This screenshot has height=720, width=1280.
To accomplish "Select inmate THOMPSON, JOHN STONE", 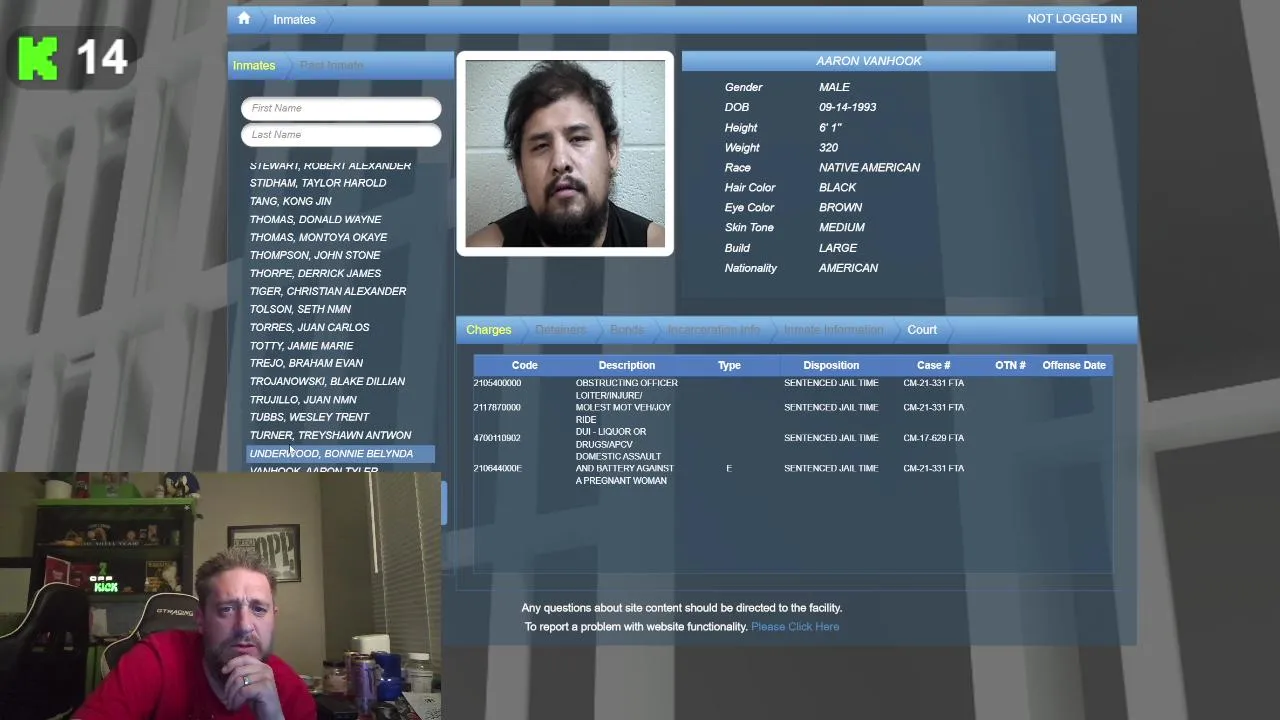I will coord(315,255).
